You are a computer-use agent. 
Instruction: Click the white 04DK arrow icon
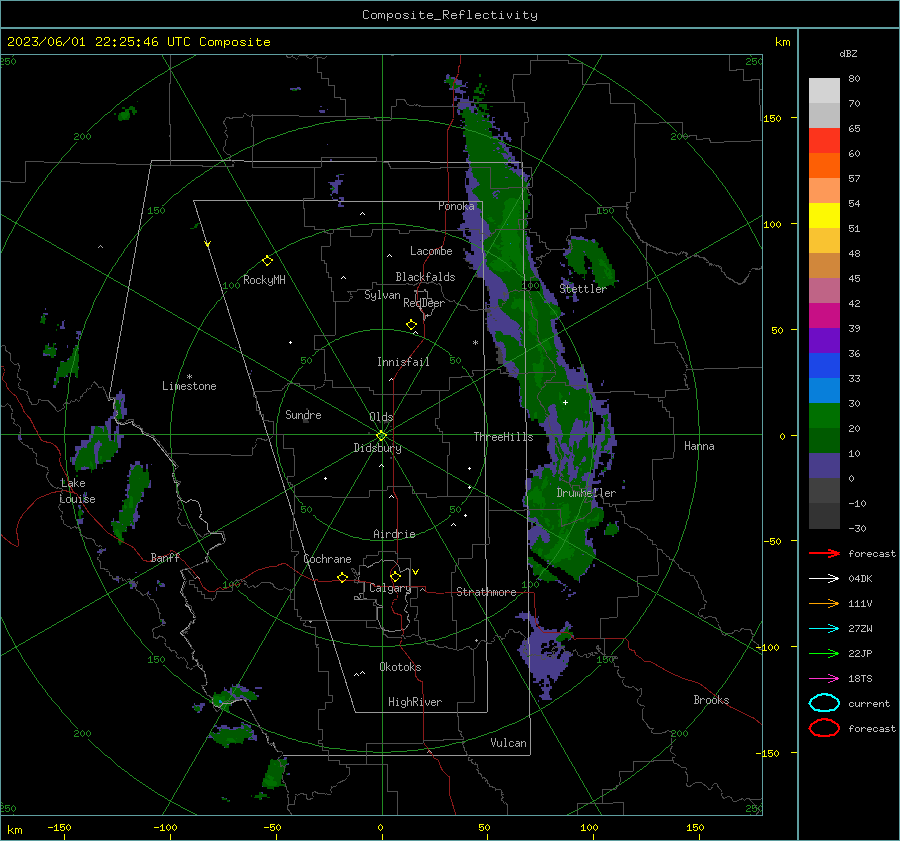click(x=824, y=578)
